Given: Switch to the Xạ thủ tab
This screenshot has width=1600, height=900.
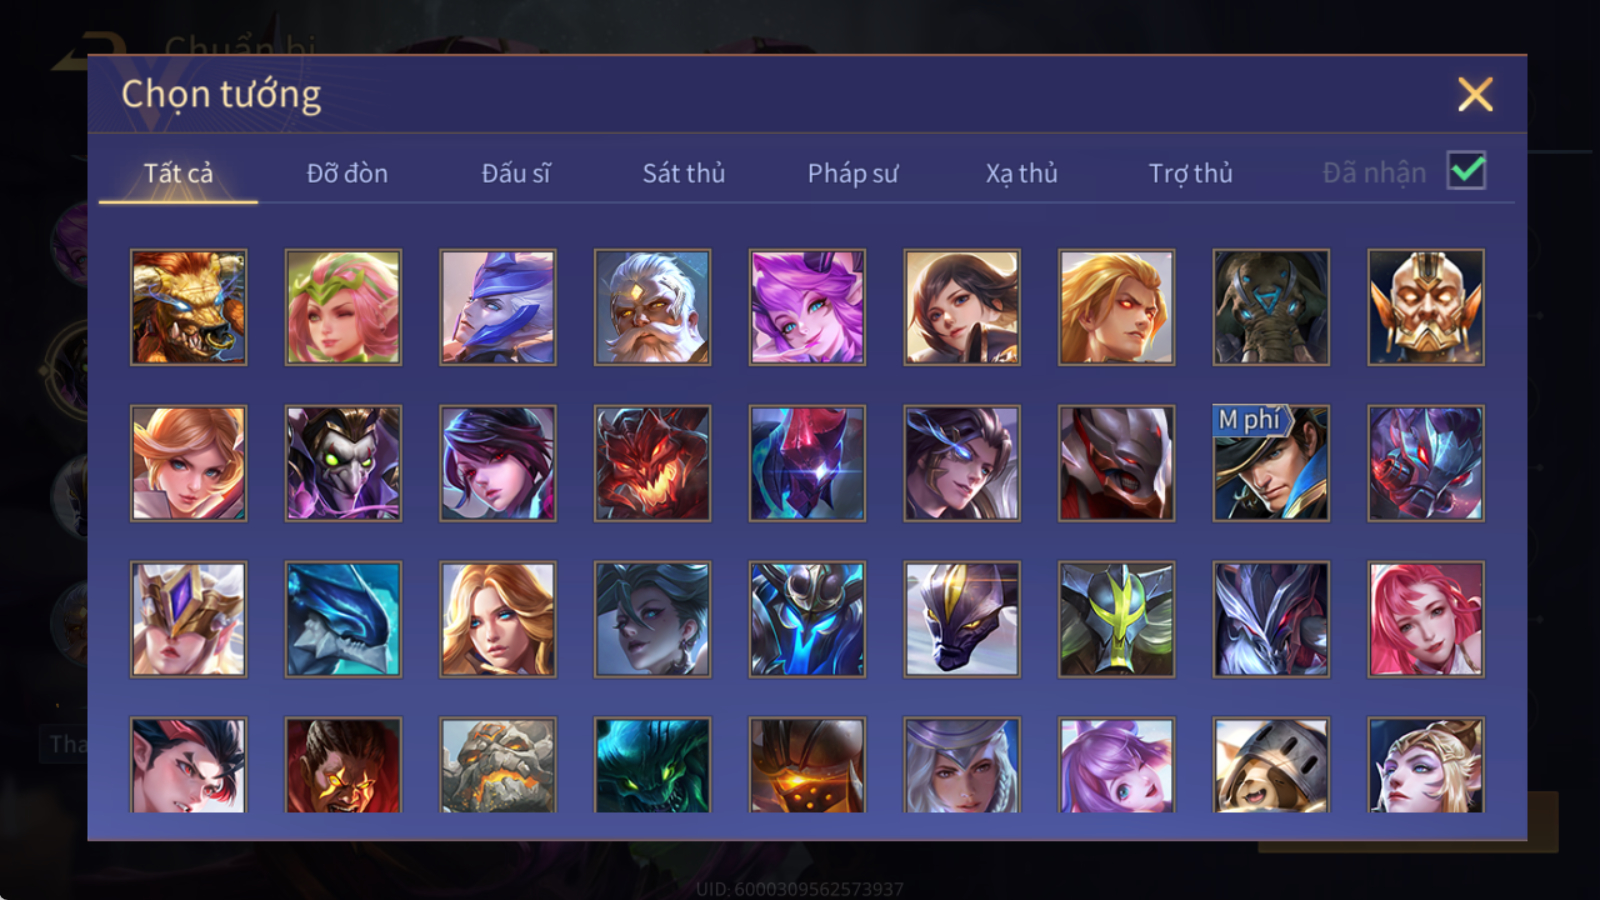Looking at the screenshot, I should (x=1021, y=173).
